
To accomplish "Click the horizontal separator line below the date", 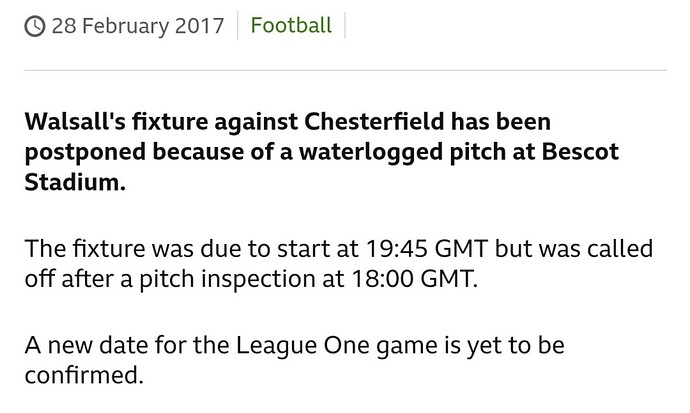I will 345,70.
